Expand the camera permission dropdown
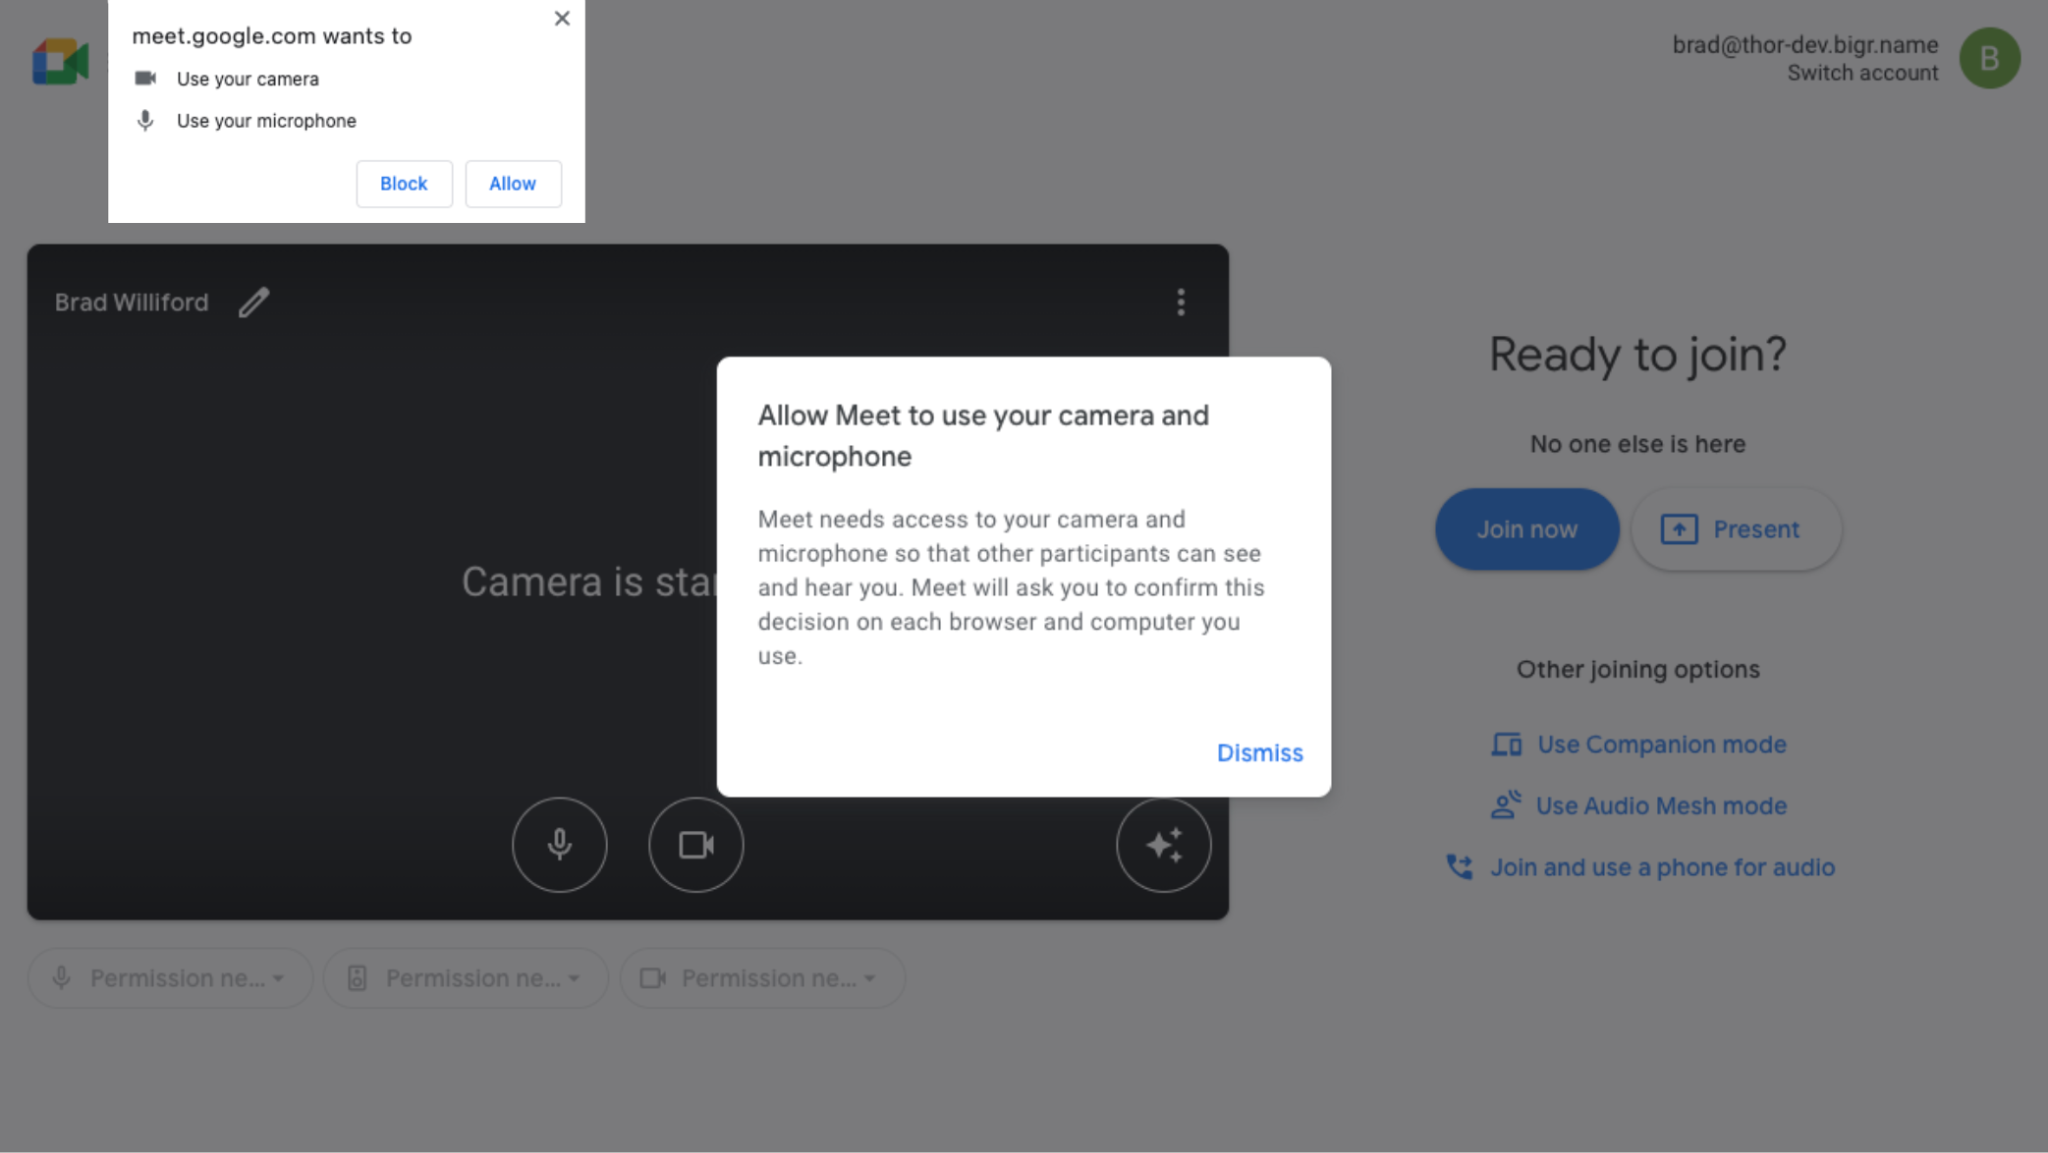 click(x=872, y=977)
